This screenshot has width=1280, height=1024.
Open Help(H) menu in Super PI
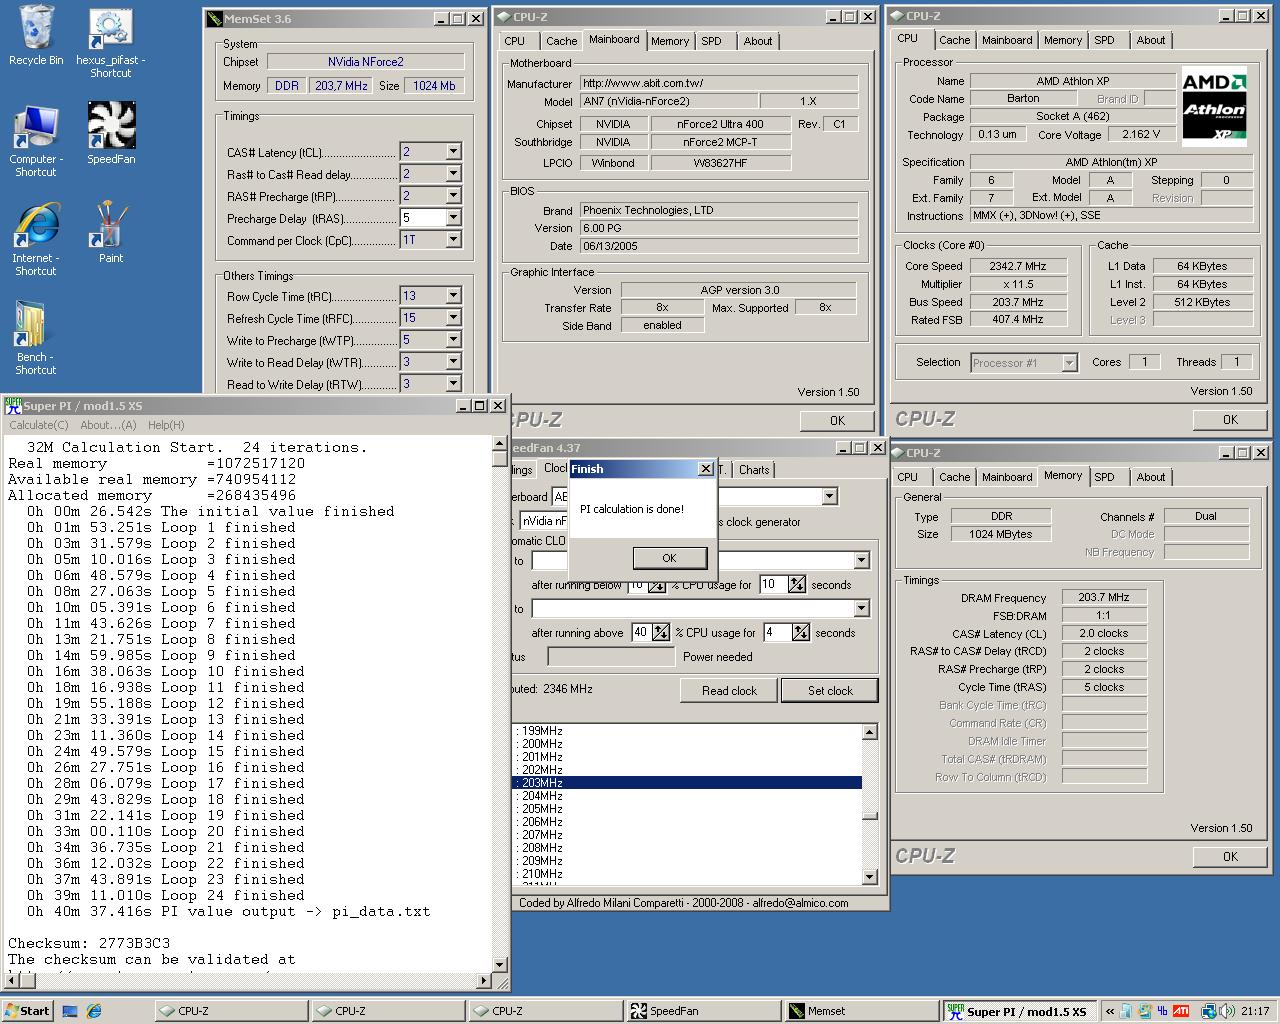tap(166, 425)
